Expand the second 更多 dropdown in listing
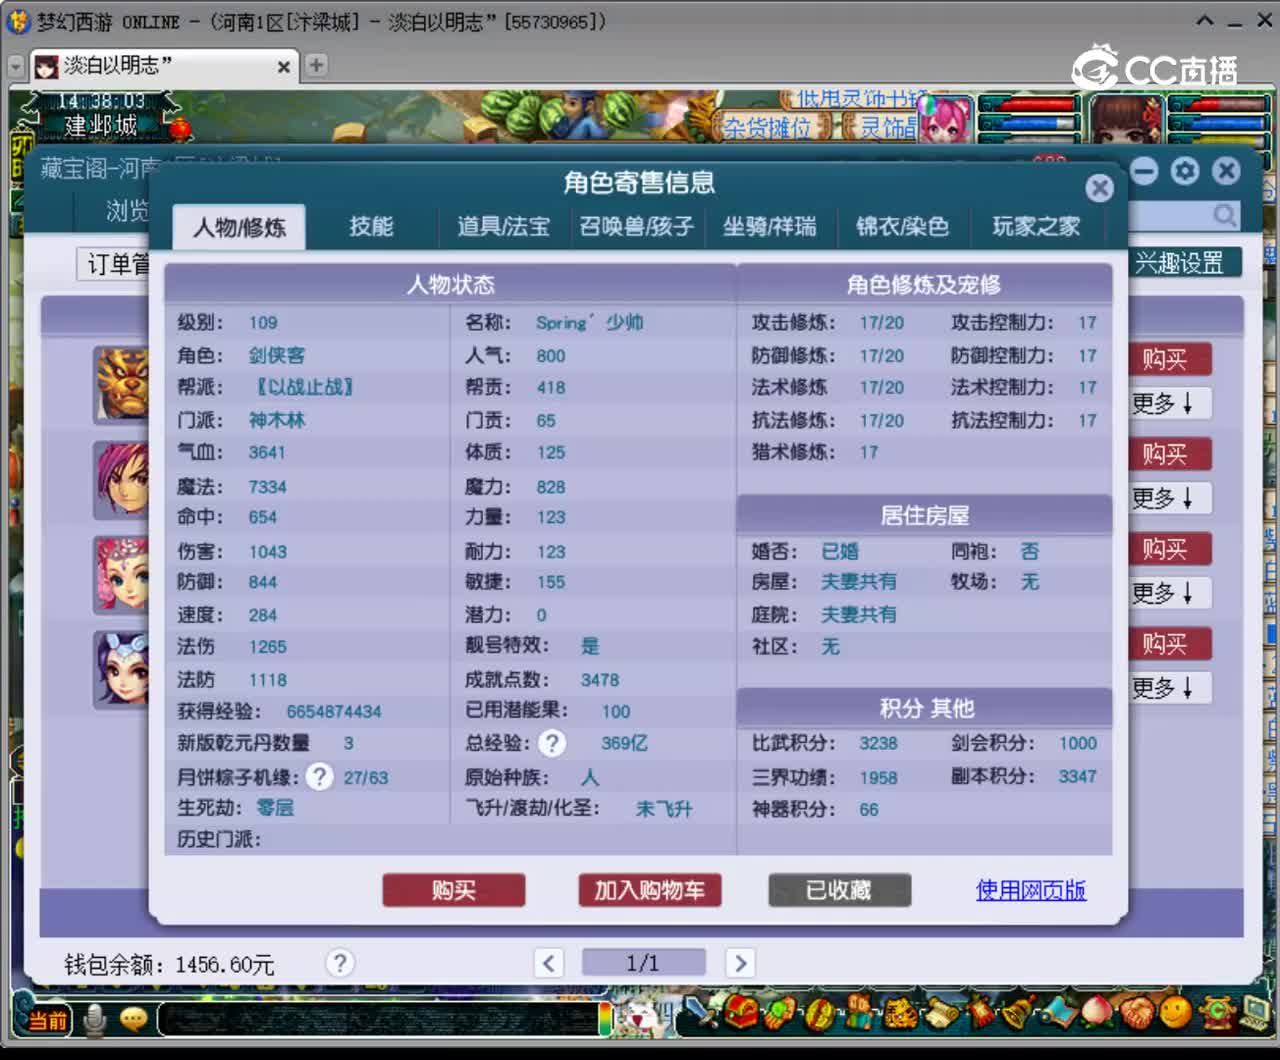Screen dimensions: 1280x1060 (x=1170, y=498)
